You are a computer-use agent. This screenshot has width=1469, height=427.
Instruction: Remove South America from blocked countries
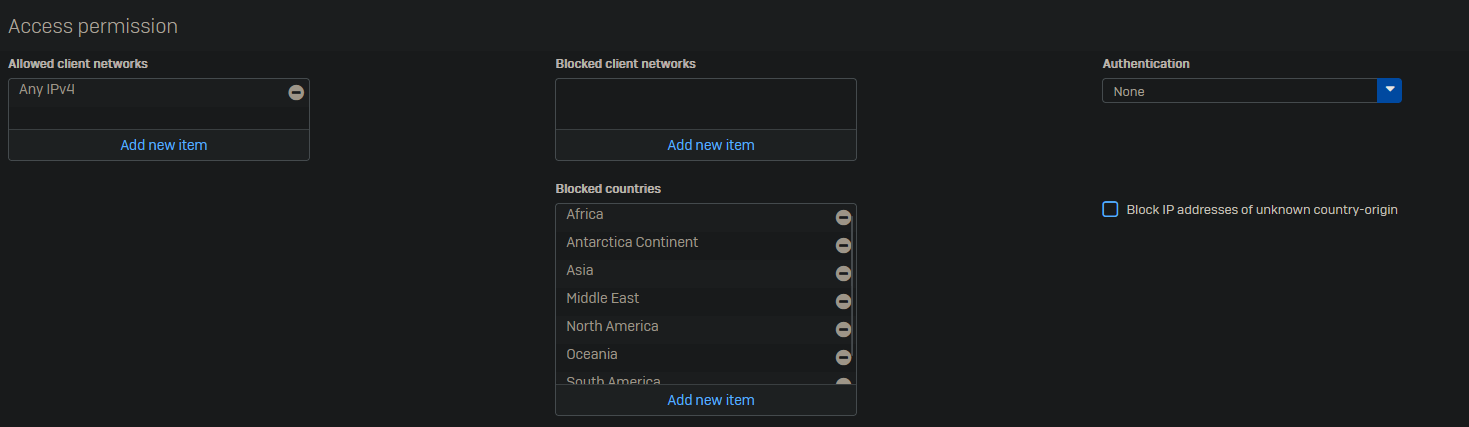843,382
